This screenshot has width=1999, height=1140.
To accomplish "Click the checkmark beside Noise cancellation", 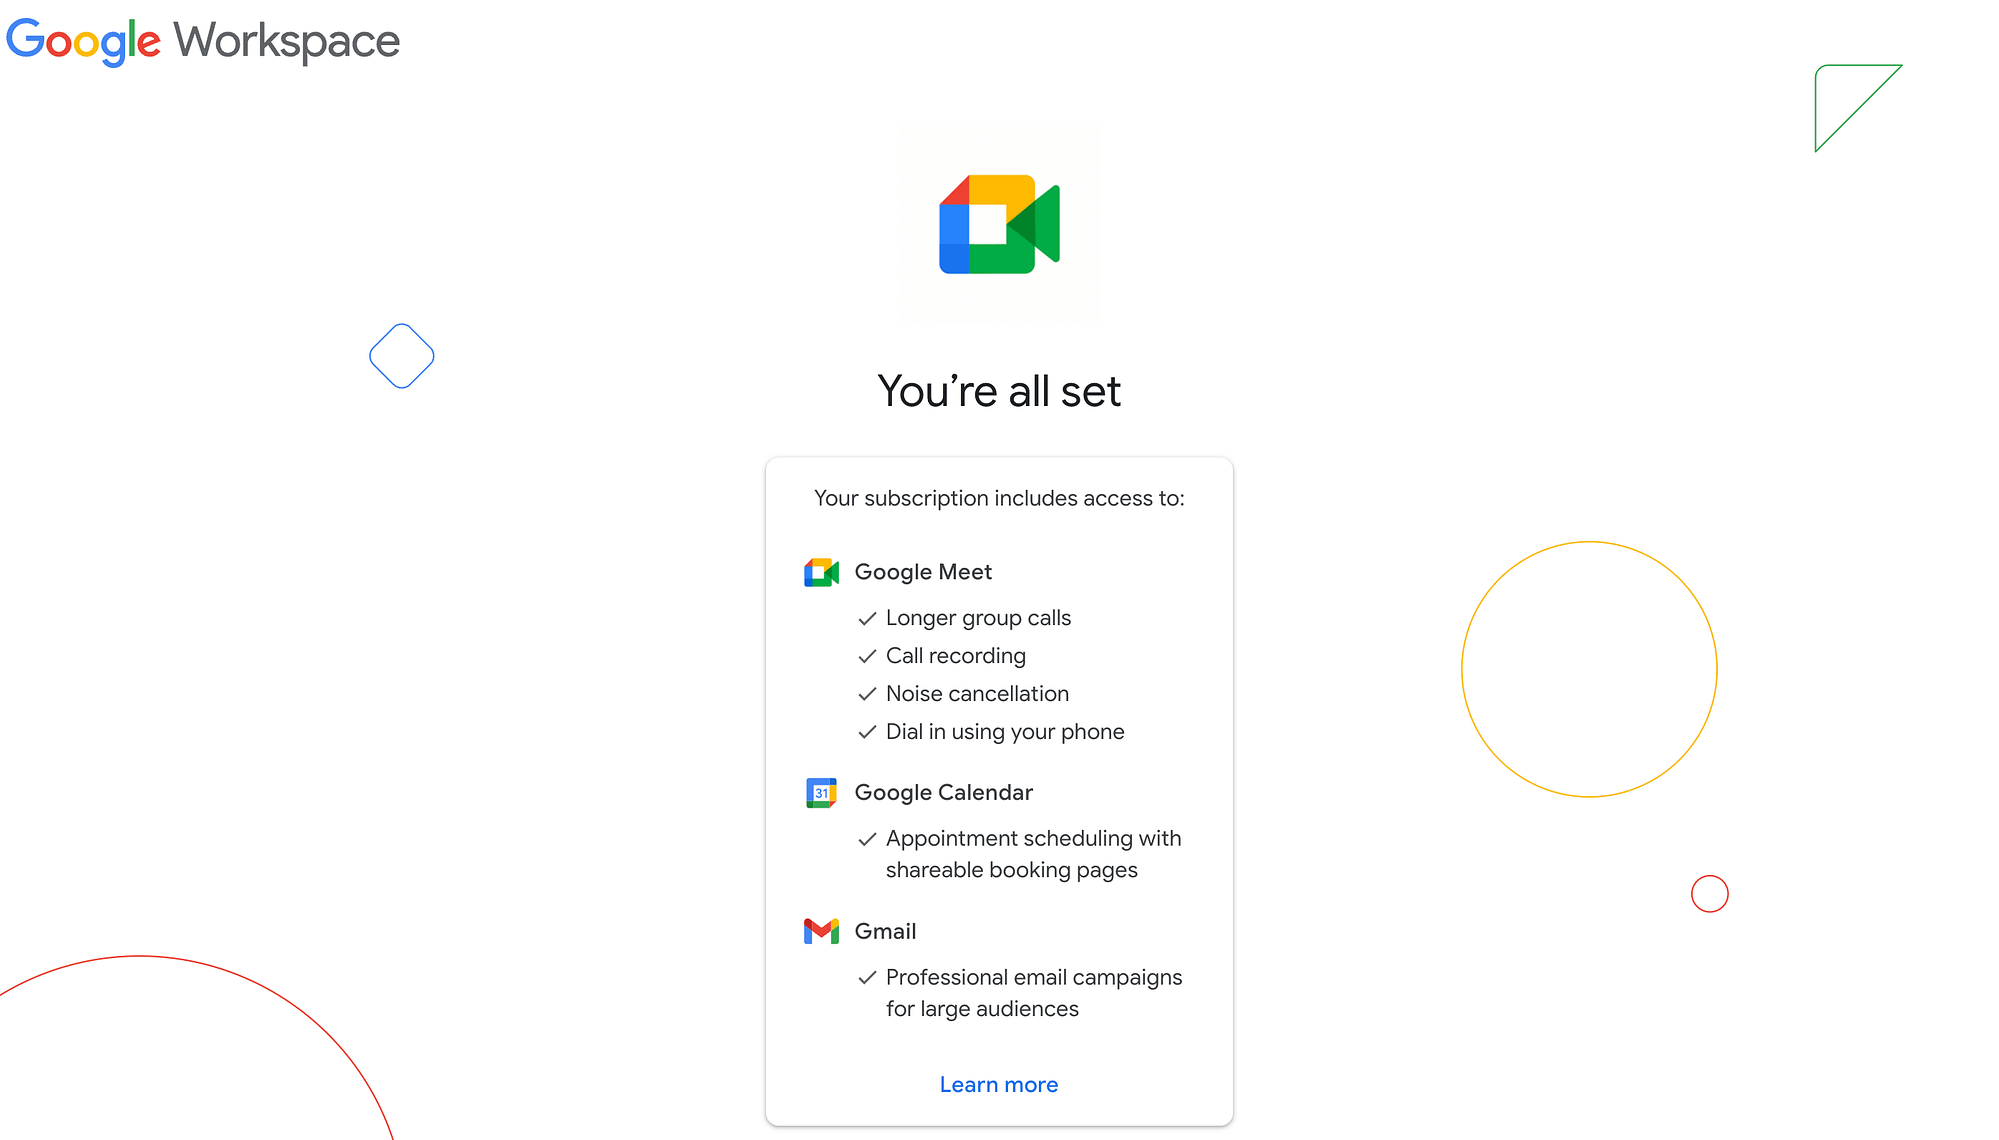I will 867,695.
